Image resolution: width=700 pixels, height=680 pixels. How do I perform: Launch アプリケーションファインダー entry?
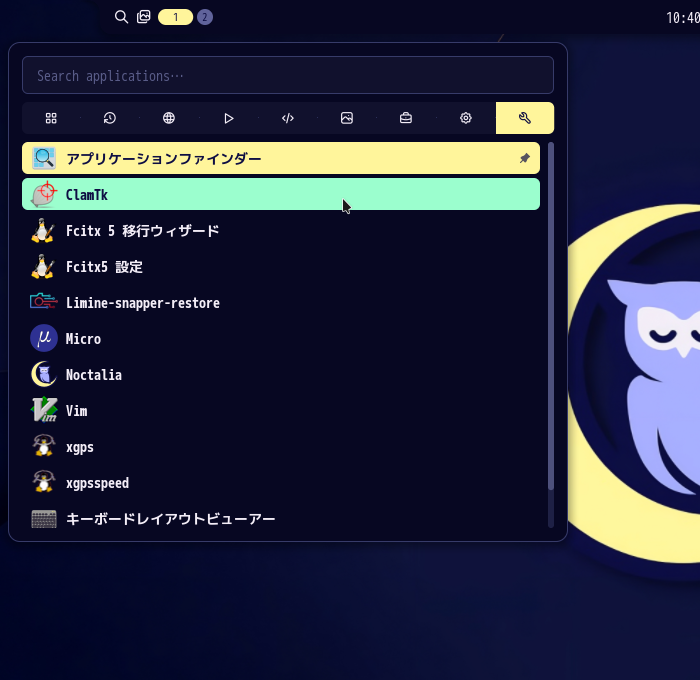click(x=281, y=158)
